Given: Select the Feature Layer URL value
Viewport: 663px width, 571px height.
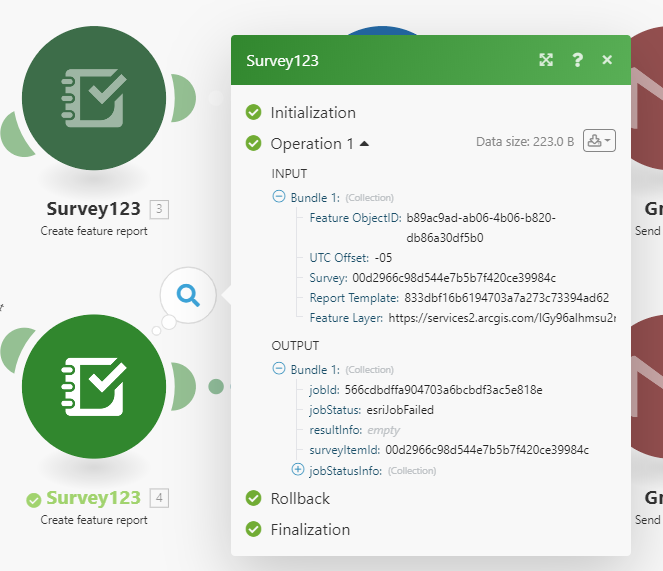Looking at the screenshot, I should pyautogui.click(x=502, y=318).
